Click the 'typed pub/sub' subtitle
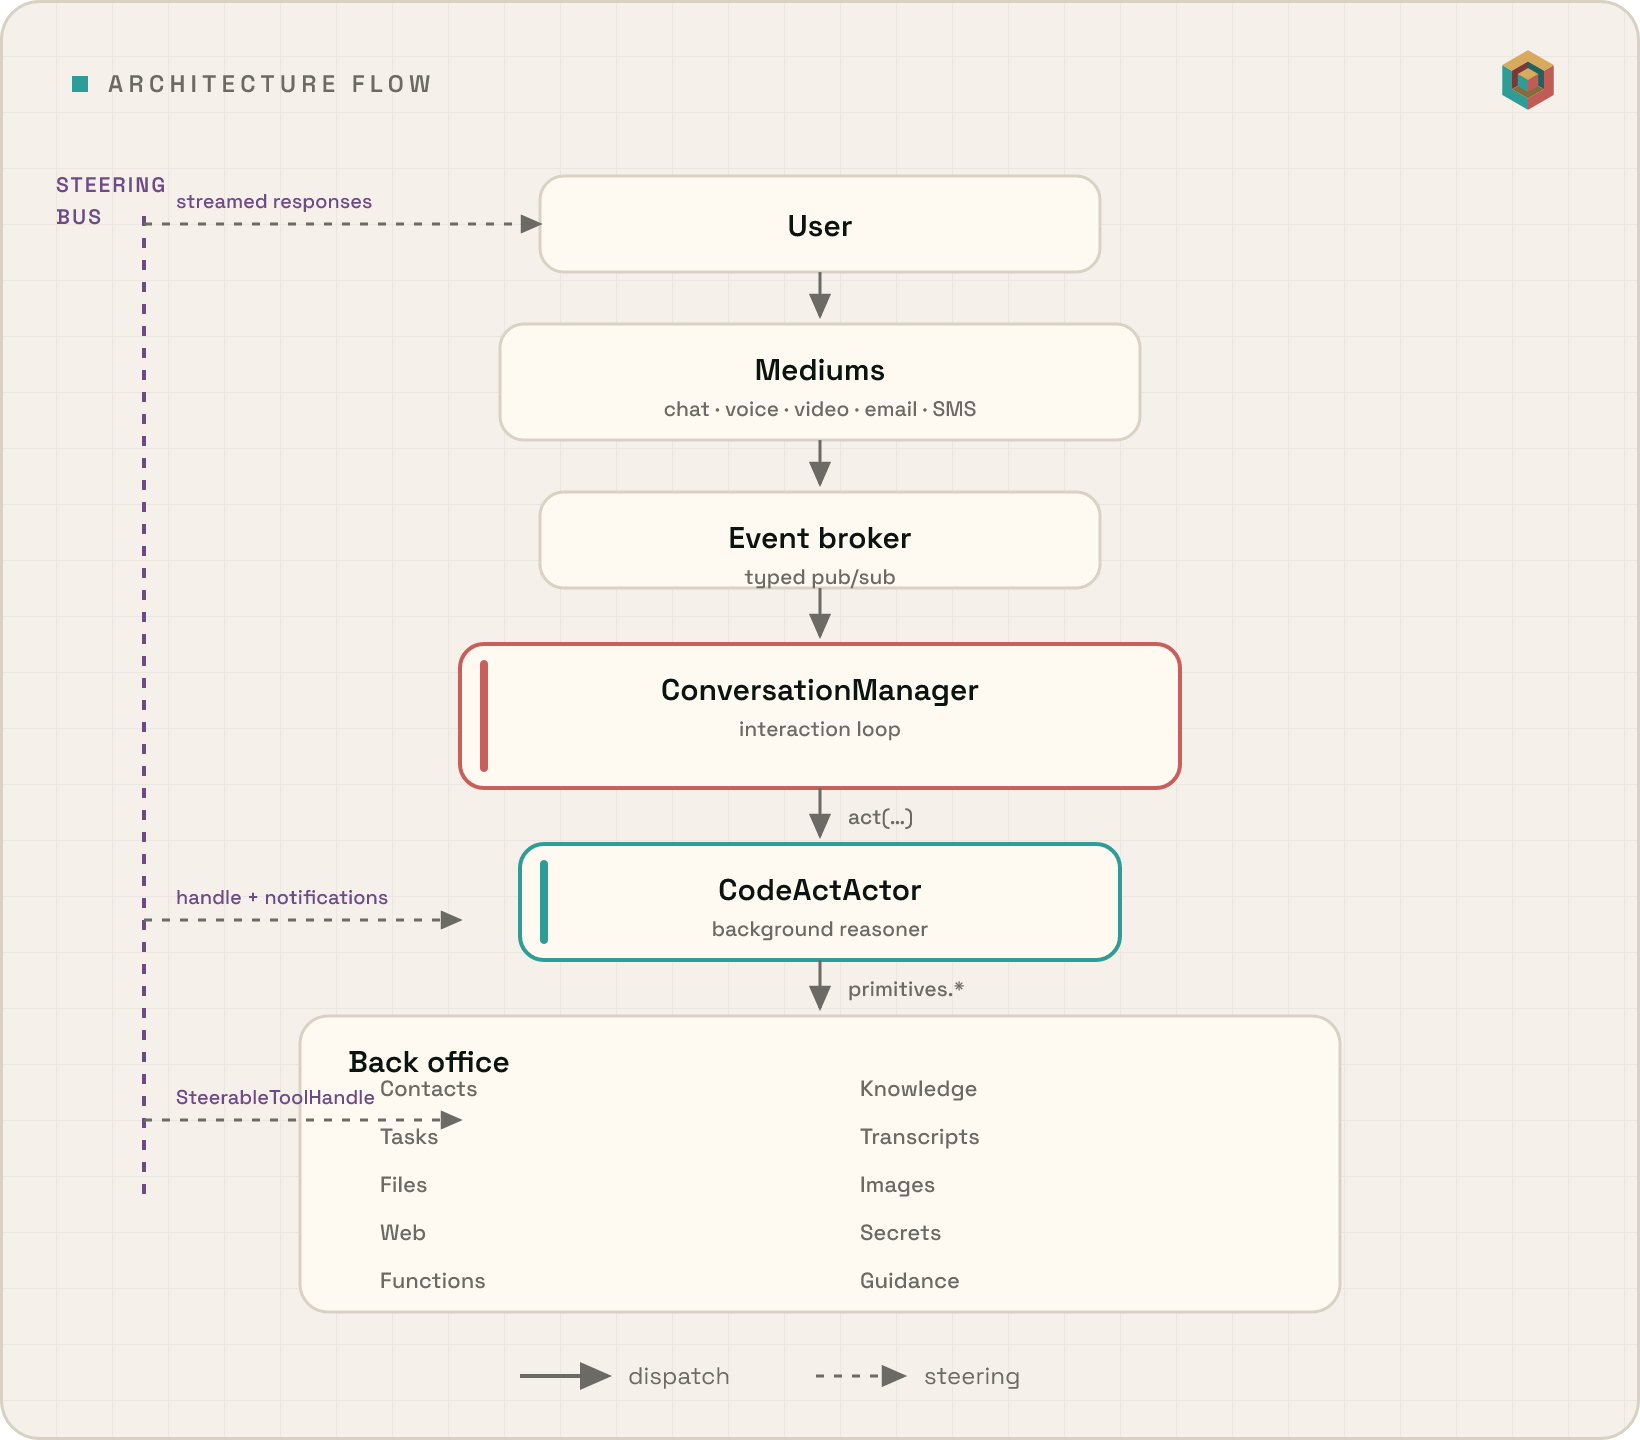The height and width of the screenshot is (1440, 1640). click(820, 577)
